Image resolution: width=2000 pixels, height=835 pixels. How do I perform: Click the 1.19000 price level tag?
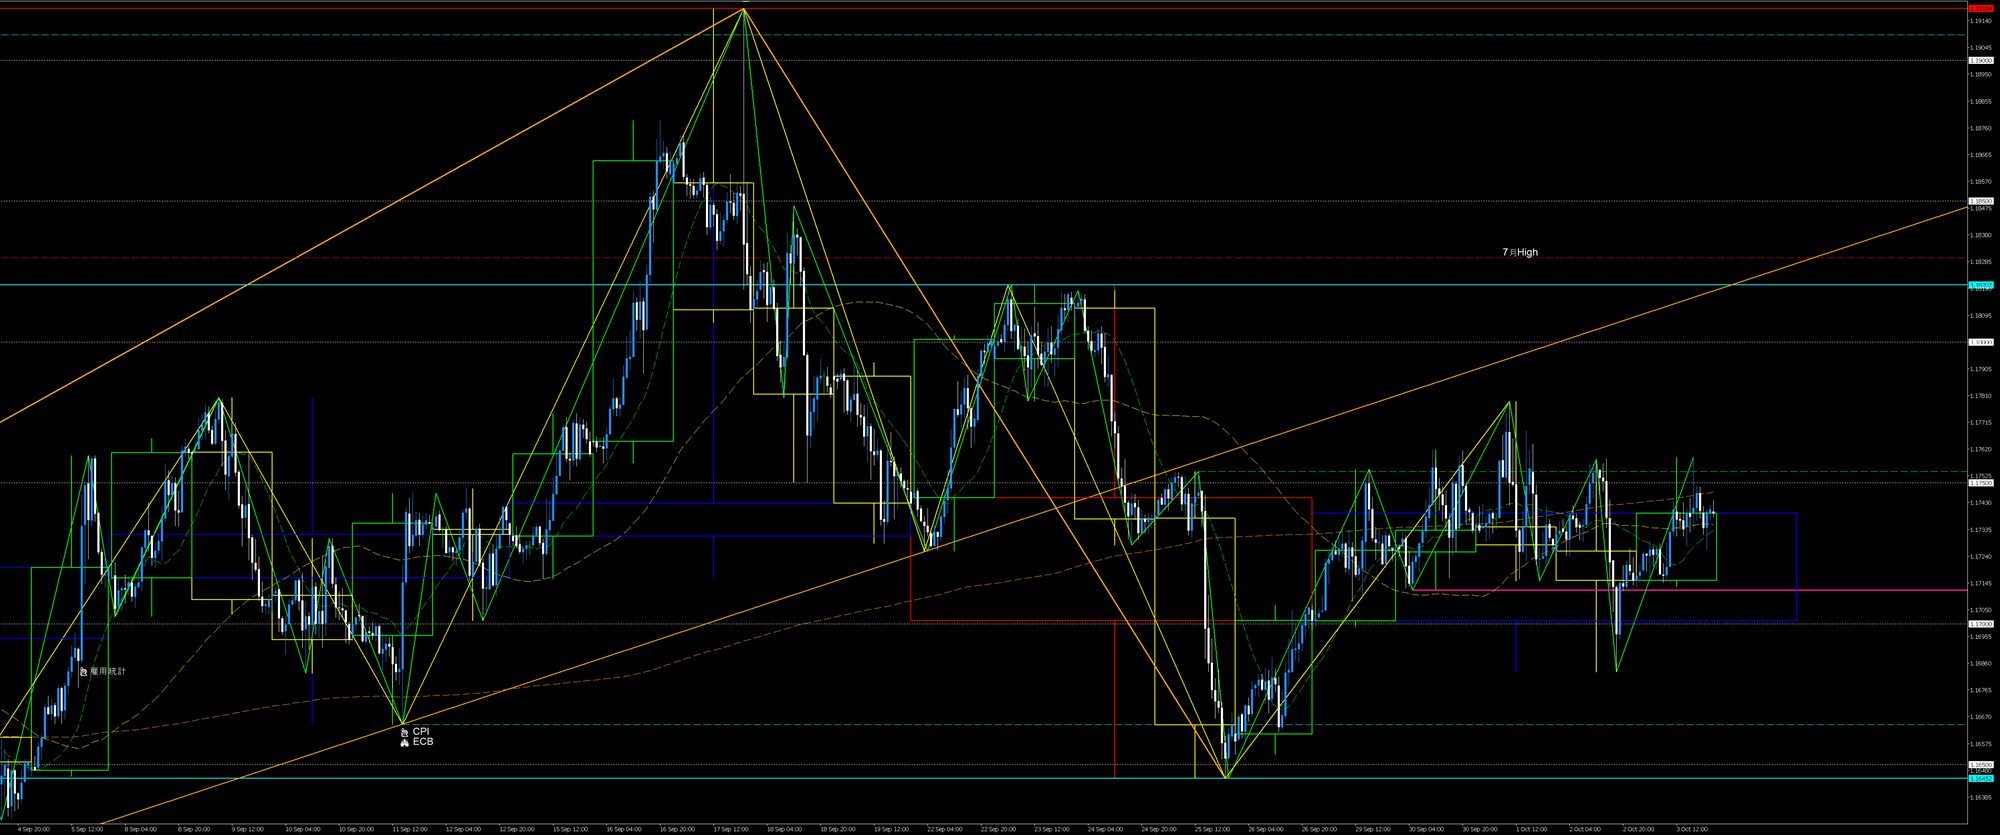pos(1981,60)
